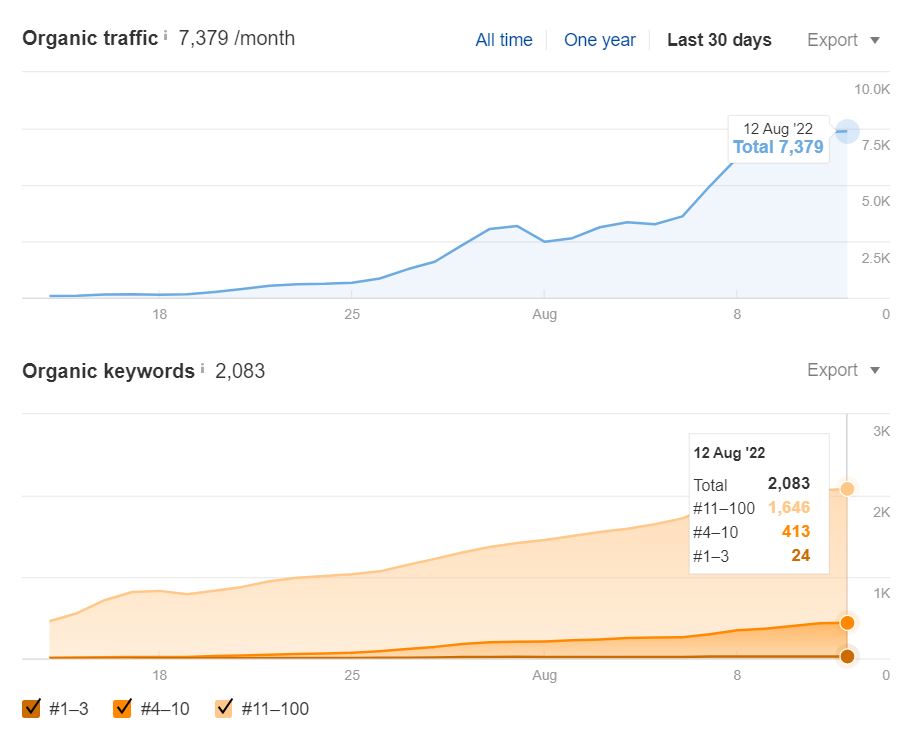Show the All time traffic range

(504, 40)
